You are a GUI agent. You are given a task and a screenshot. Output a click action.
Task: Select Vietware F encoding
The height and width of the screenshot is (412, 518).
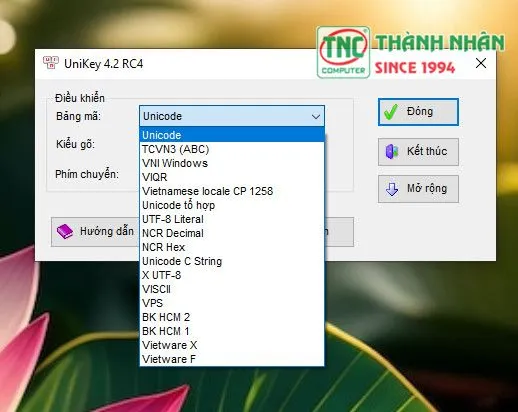(232, 359)
